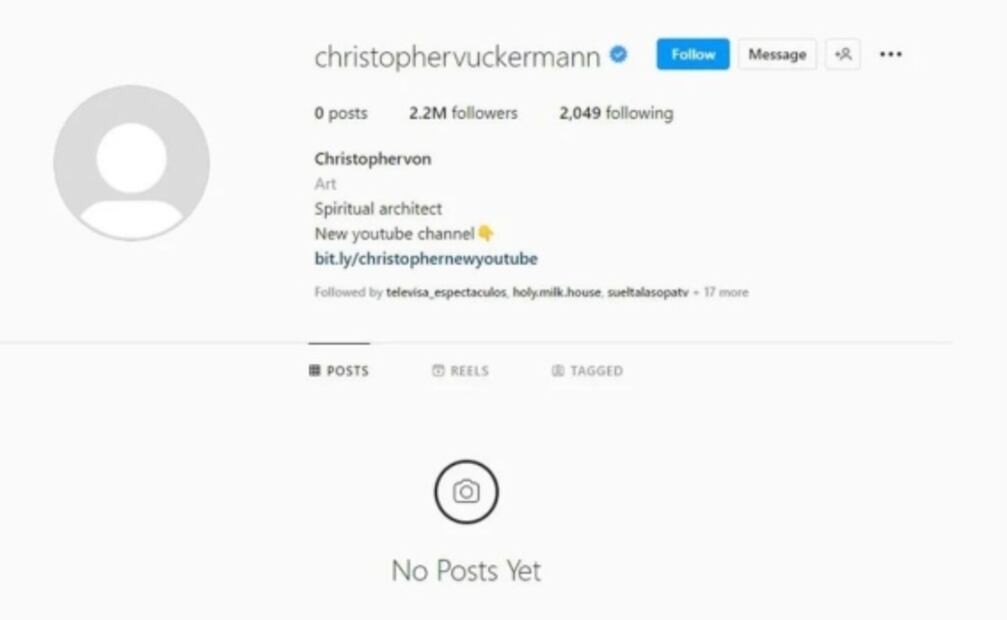Send a message via Message button
The width and height of the screenshot is (1007, 620).
(777, 55)
